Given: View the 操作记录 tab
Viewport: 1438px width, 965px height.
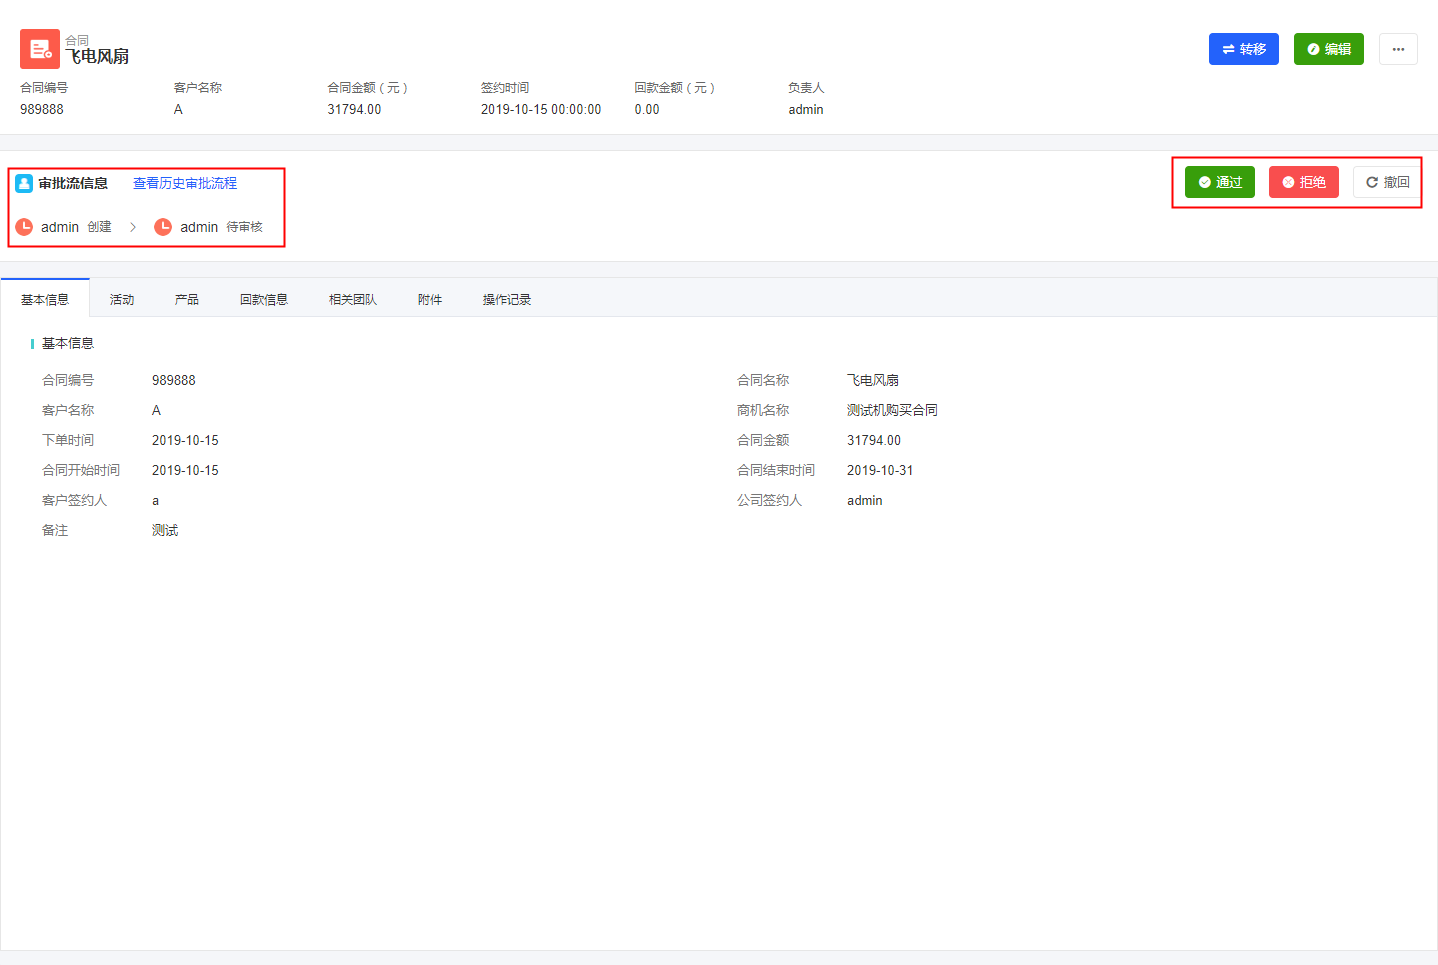Looking at the screenshot, I should pos(507,299).
